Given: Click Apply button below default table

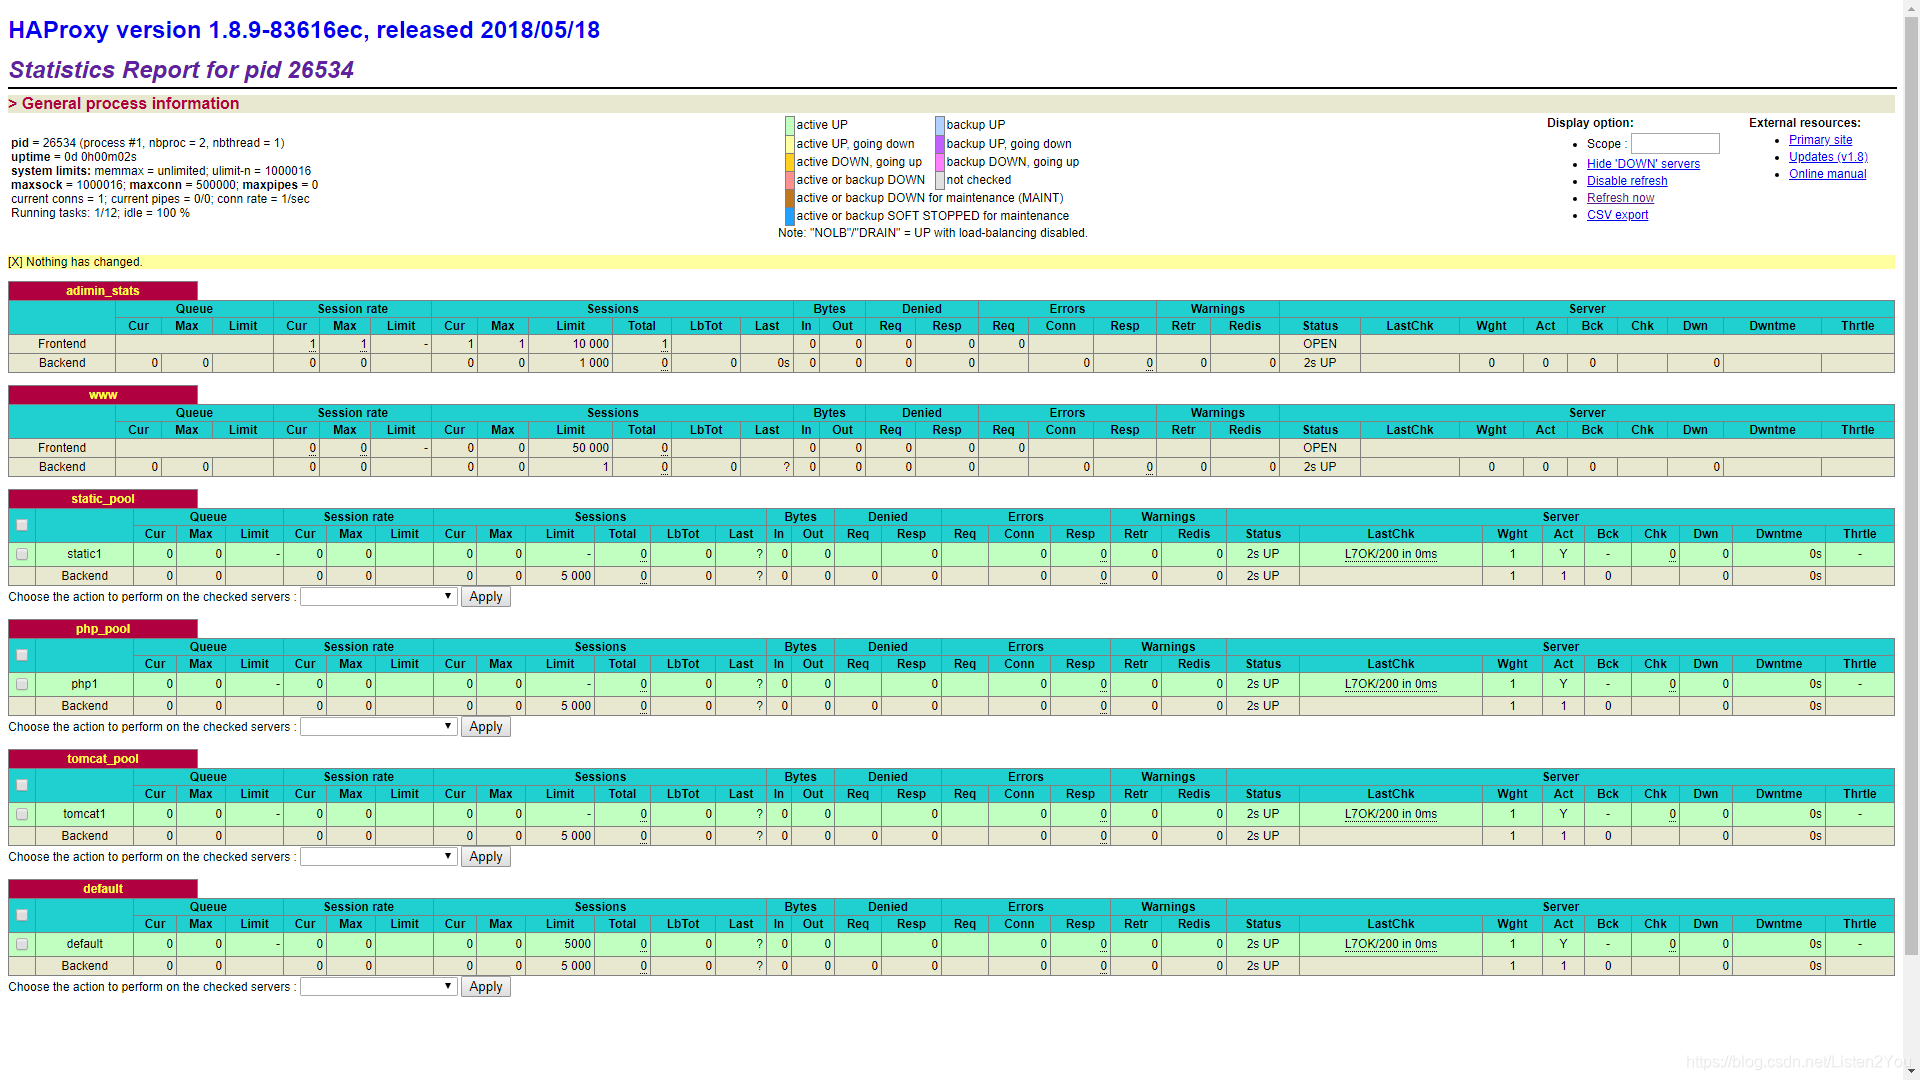Looking at the screenshot, I should click(x=486, y=987).
